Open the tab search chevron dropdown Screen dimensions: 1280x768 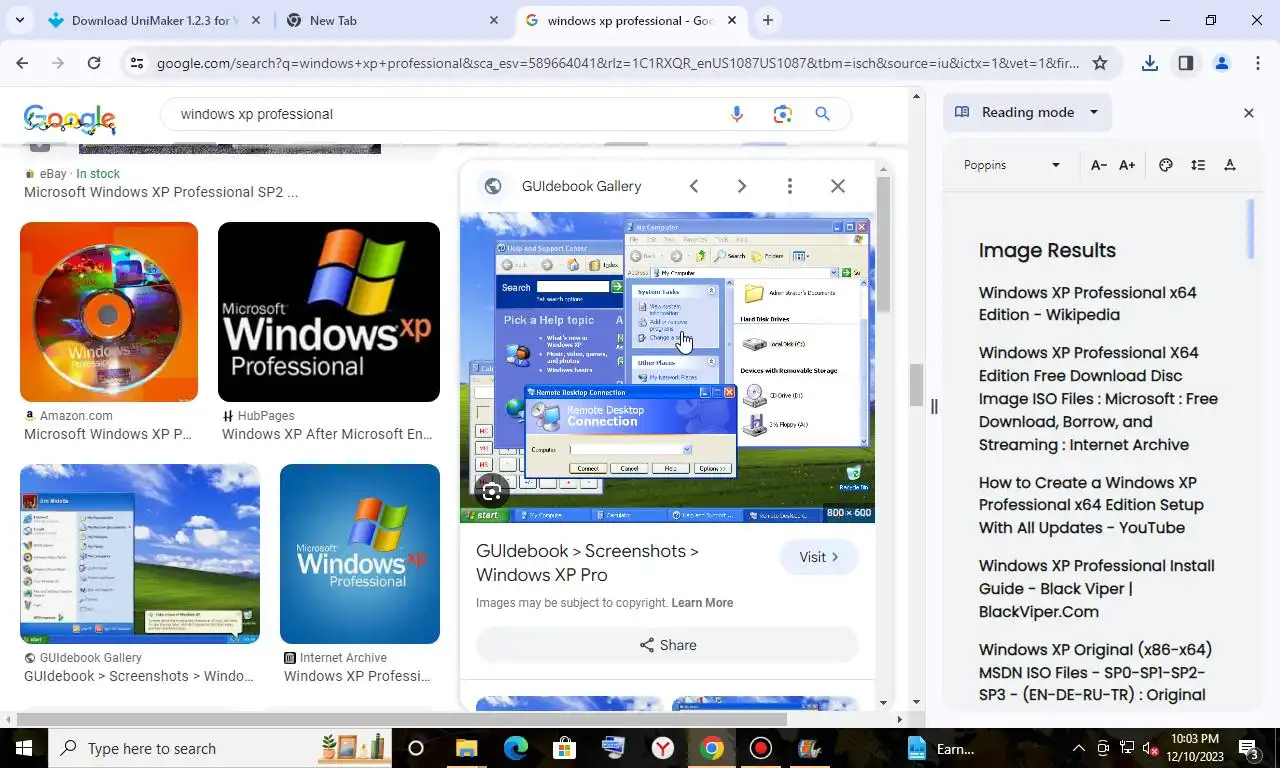coord(20,20)
